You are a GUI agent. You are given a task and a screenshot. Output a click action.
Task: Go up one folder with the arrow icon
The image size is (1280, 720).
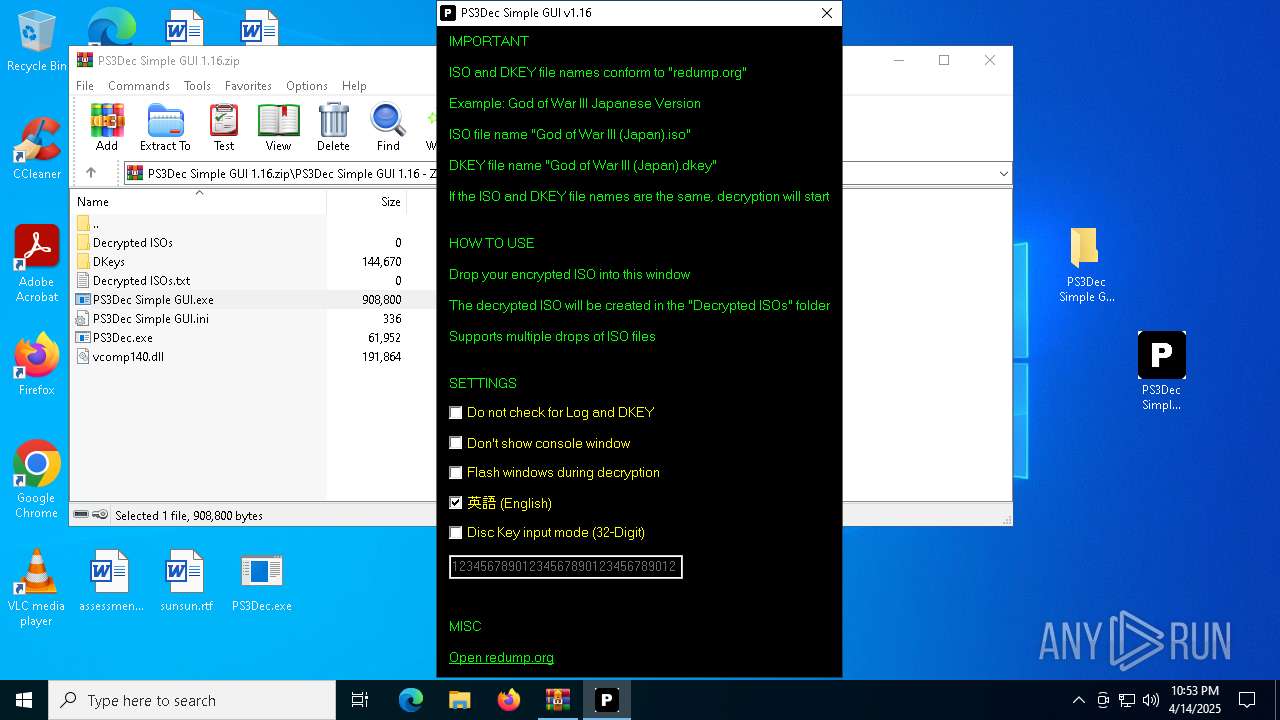pyautogui.click(x=91, y=173)
